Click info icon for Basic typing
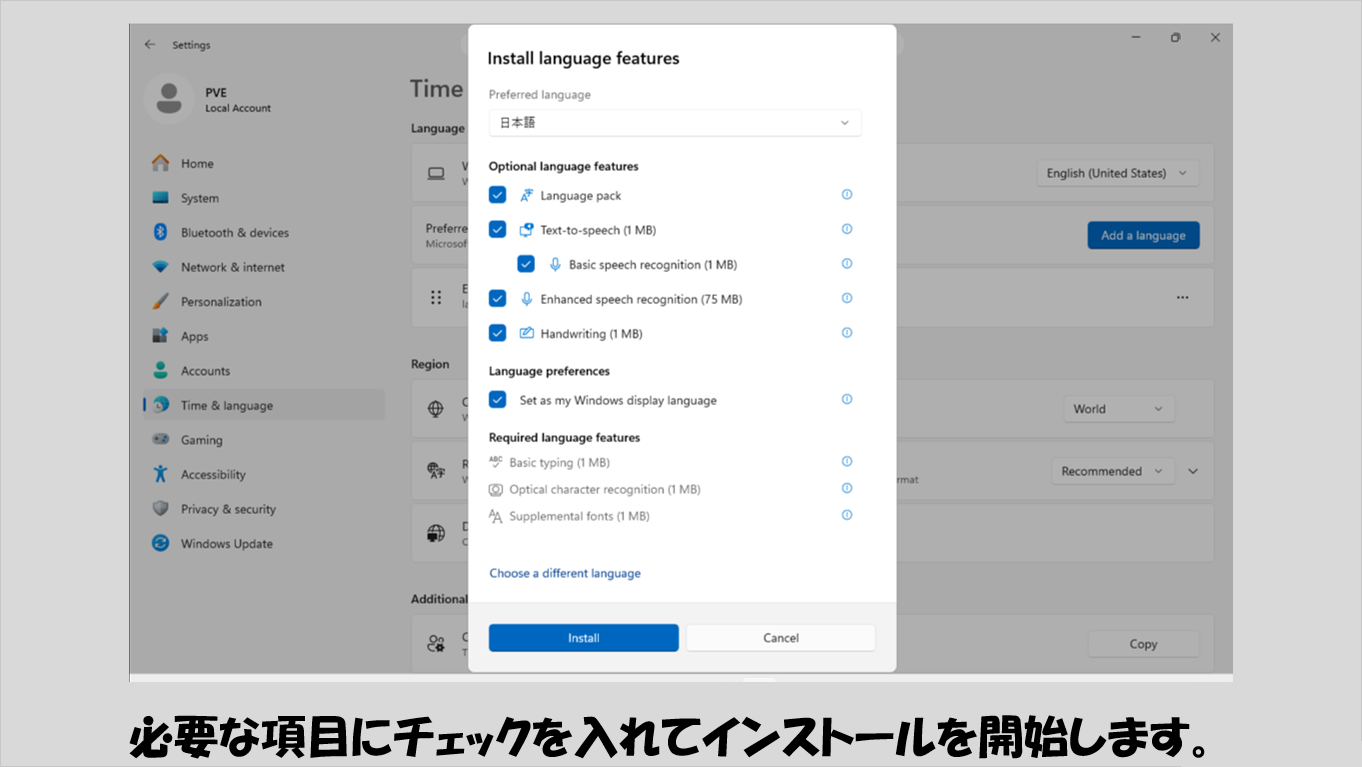The image size is (1362, 767). coord(847,462)
